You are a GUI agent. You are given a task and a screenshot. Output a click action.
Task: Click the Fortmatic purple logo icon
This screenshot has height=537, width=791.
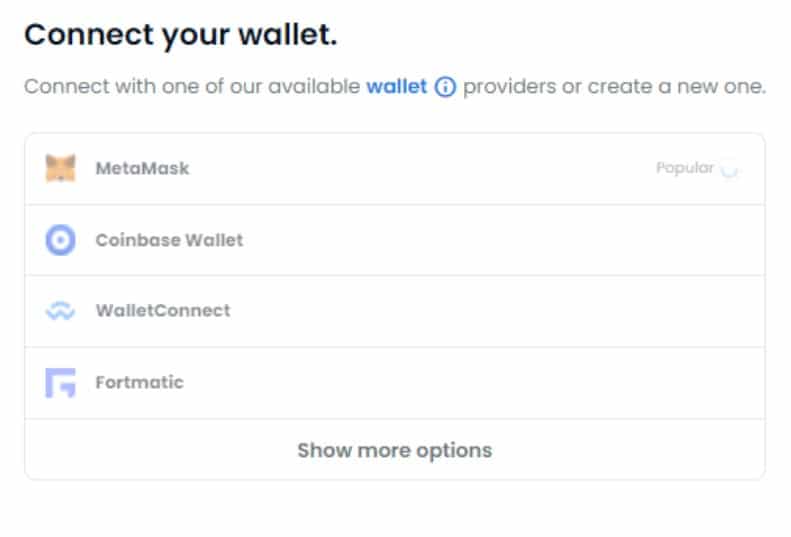pyautogui.click(x=61, y=383)
